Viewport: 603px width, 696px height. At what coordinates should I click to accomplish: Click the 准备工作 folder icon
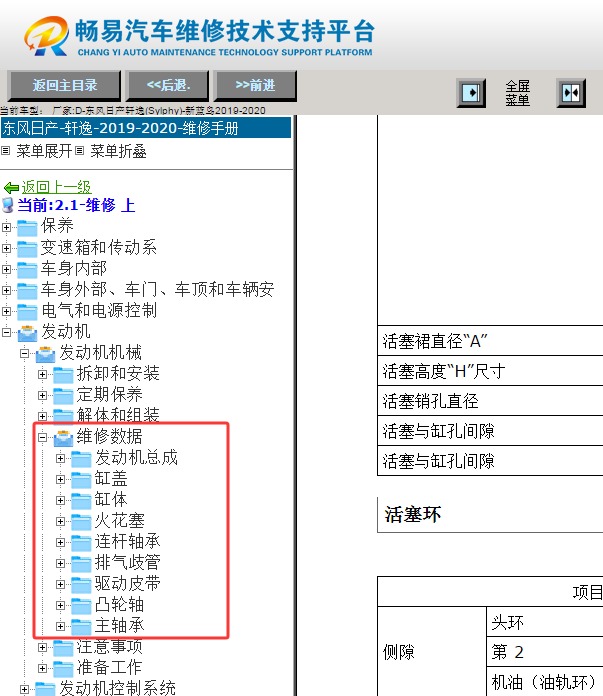coord(63,668)
